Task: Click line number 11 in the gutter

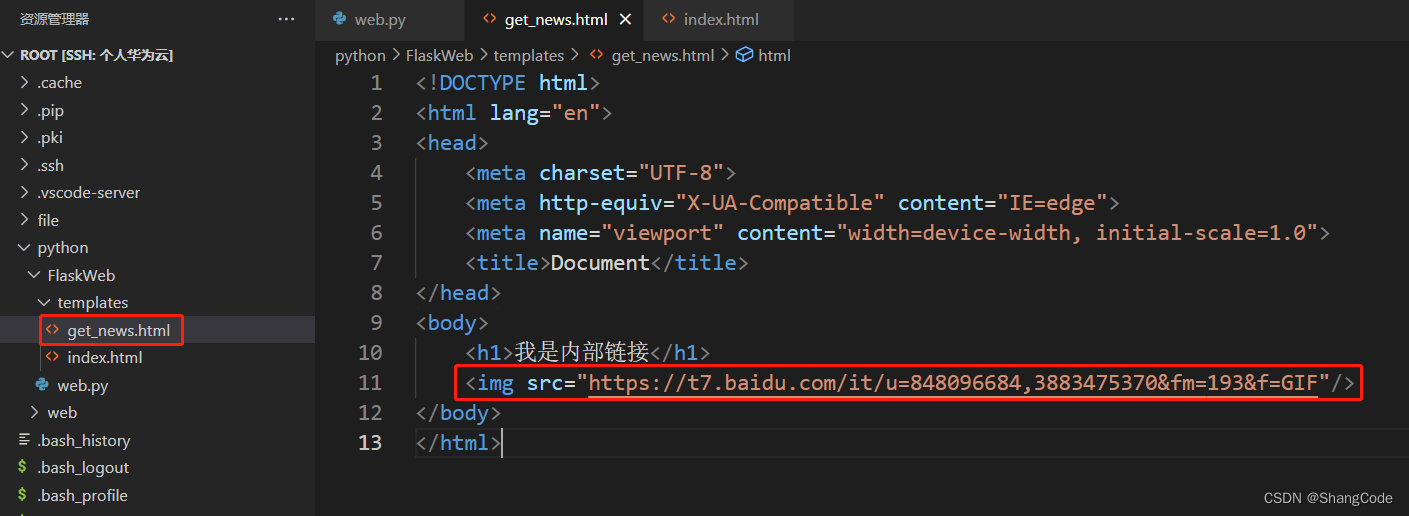Action: coord(370,382)
